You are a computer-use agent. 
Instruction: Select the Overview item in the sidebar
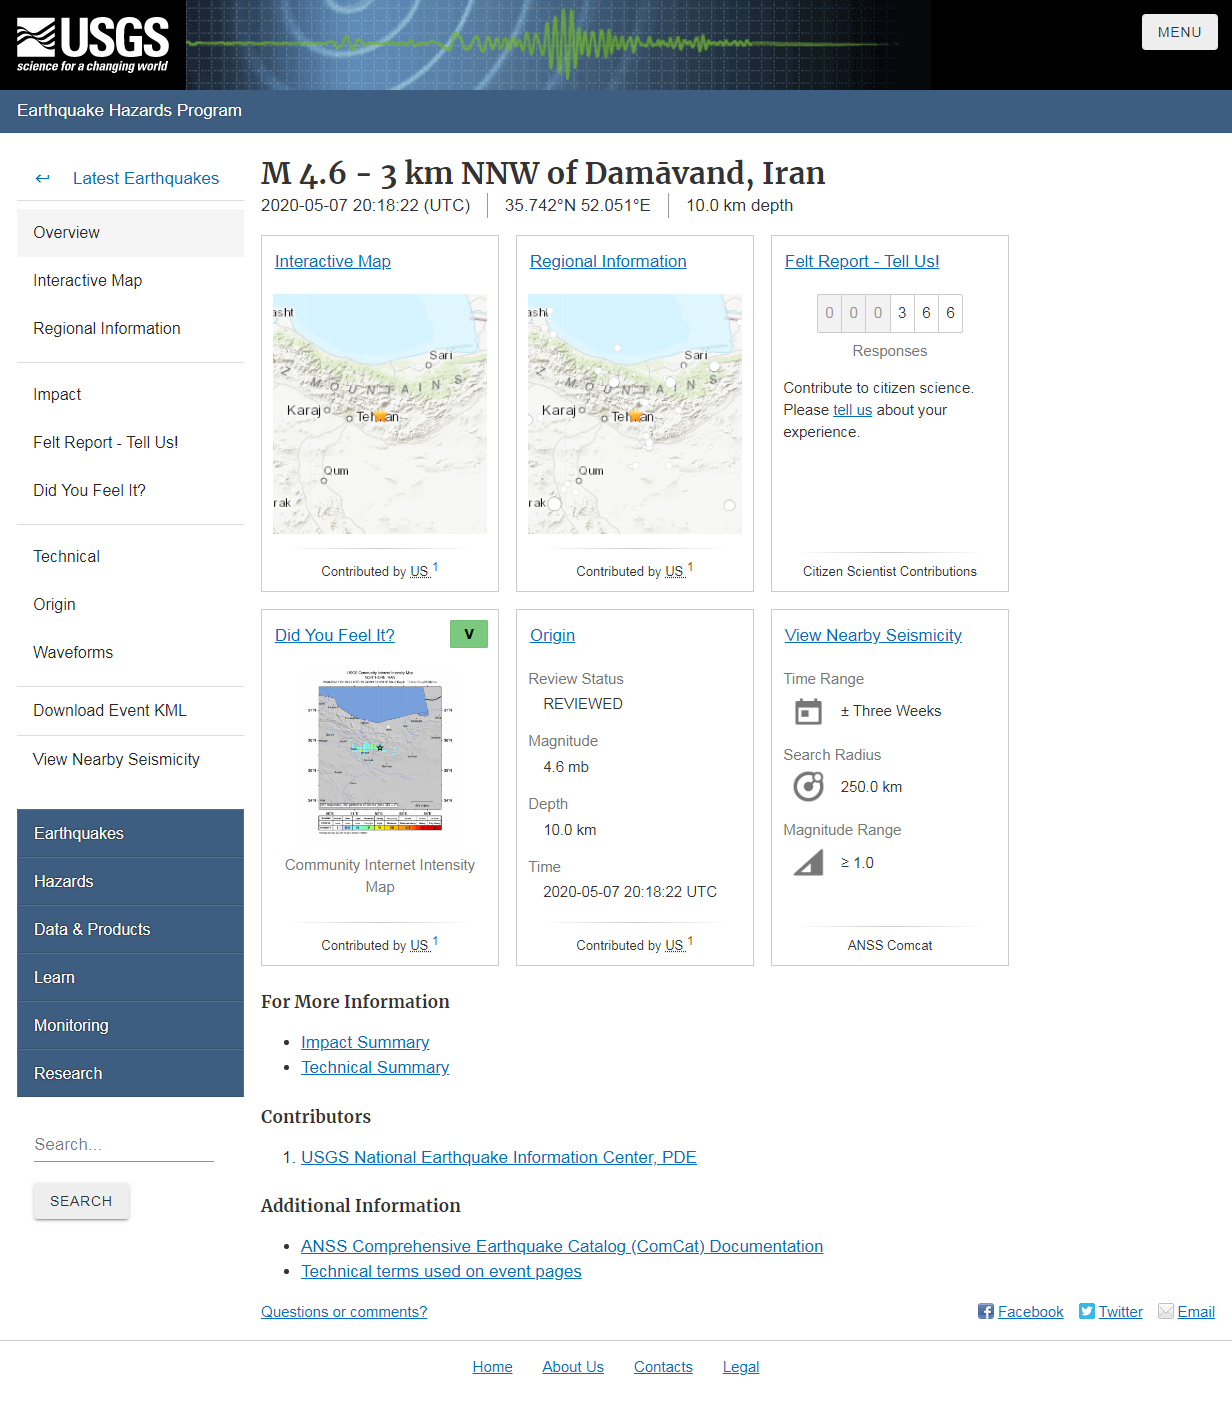(x=66, y=232)
